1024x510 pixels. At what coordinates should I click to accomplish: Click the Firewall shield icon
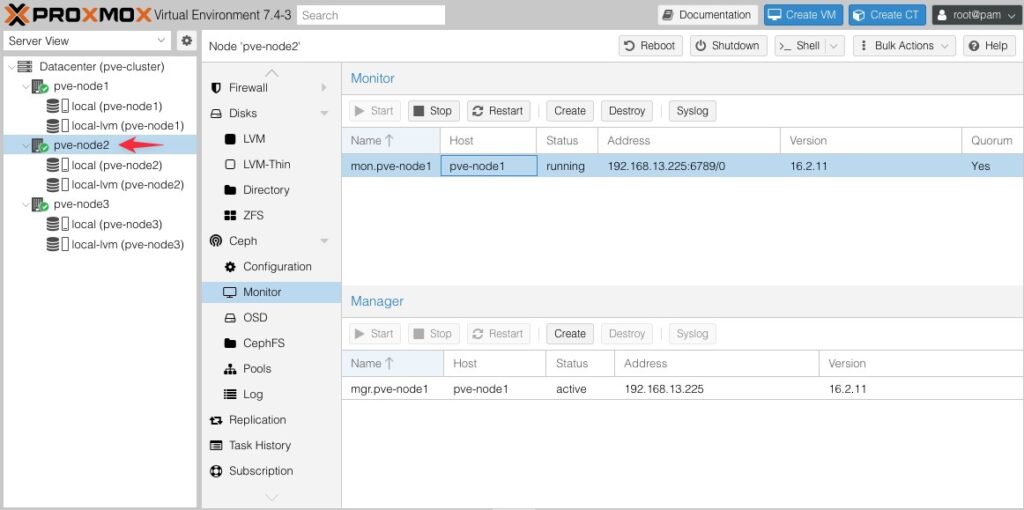[216, 88]
